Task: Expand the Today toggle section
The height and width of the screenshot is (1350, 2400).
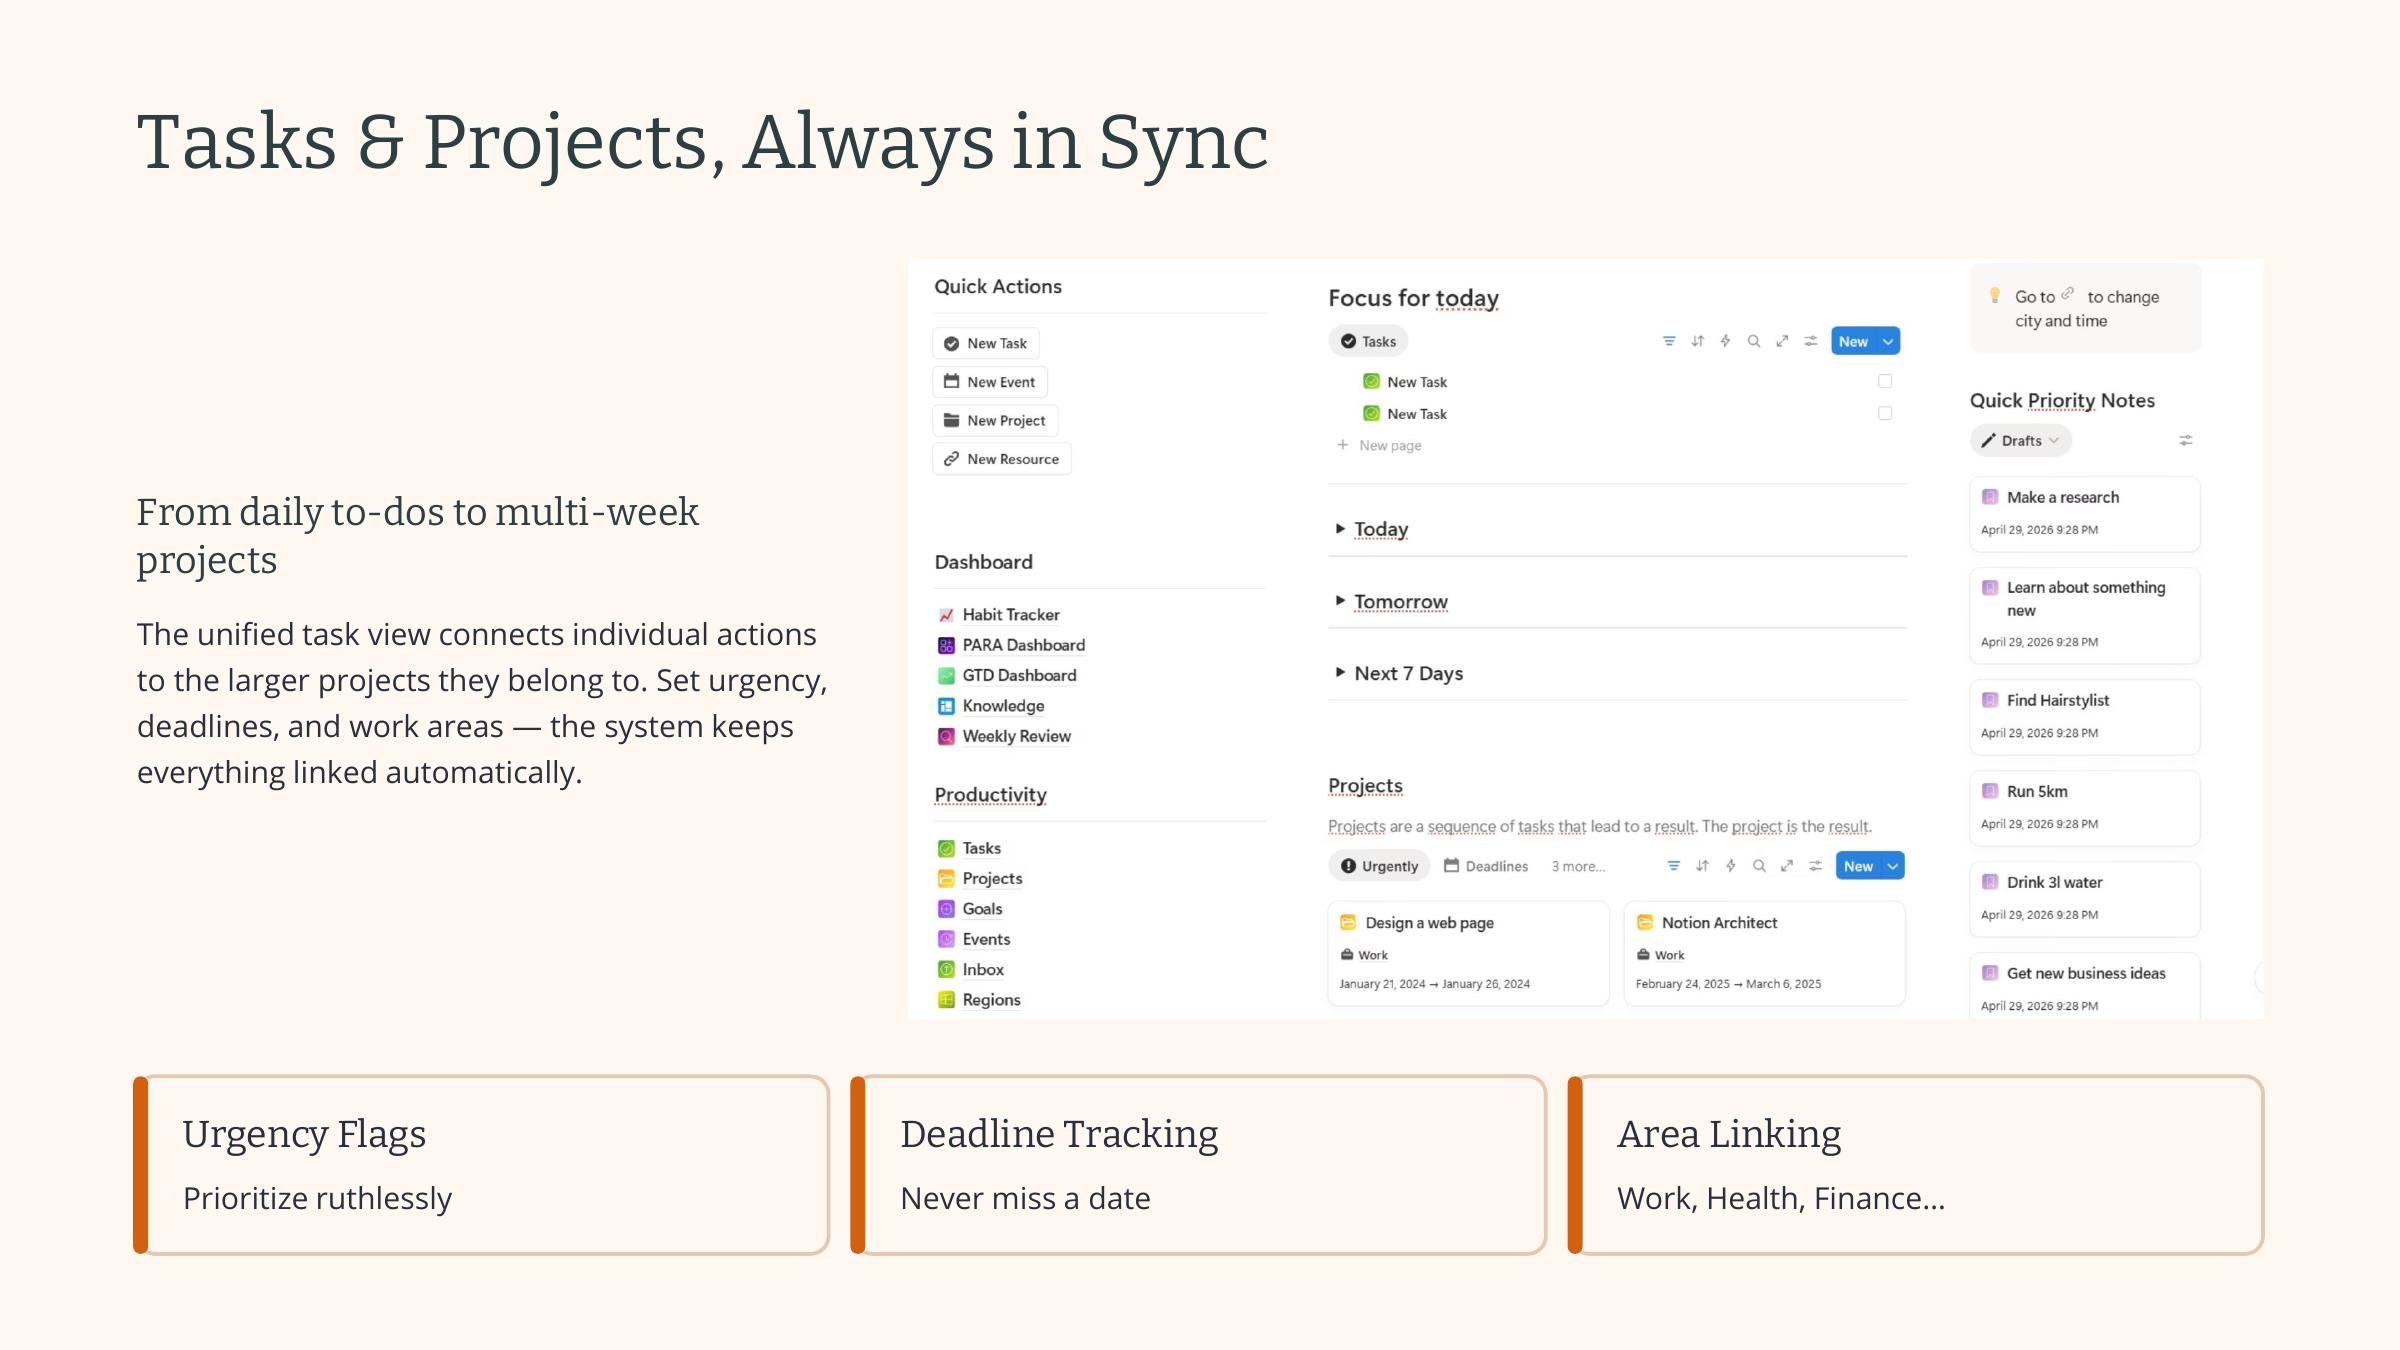Action: tap(1340, 529)
